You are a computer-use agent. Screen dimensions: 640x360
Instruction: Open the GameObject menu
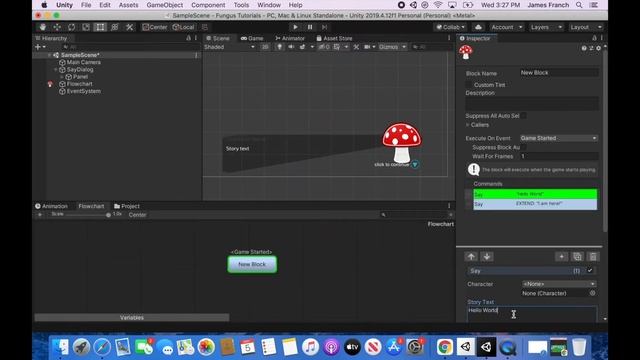click(x=164, y=5)
